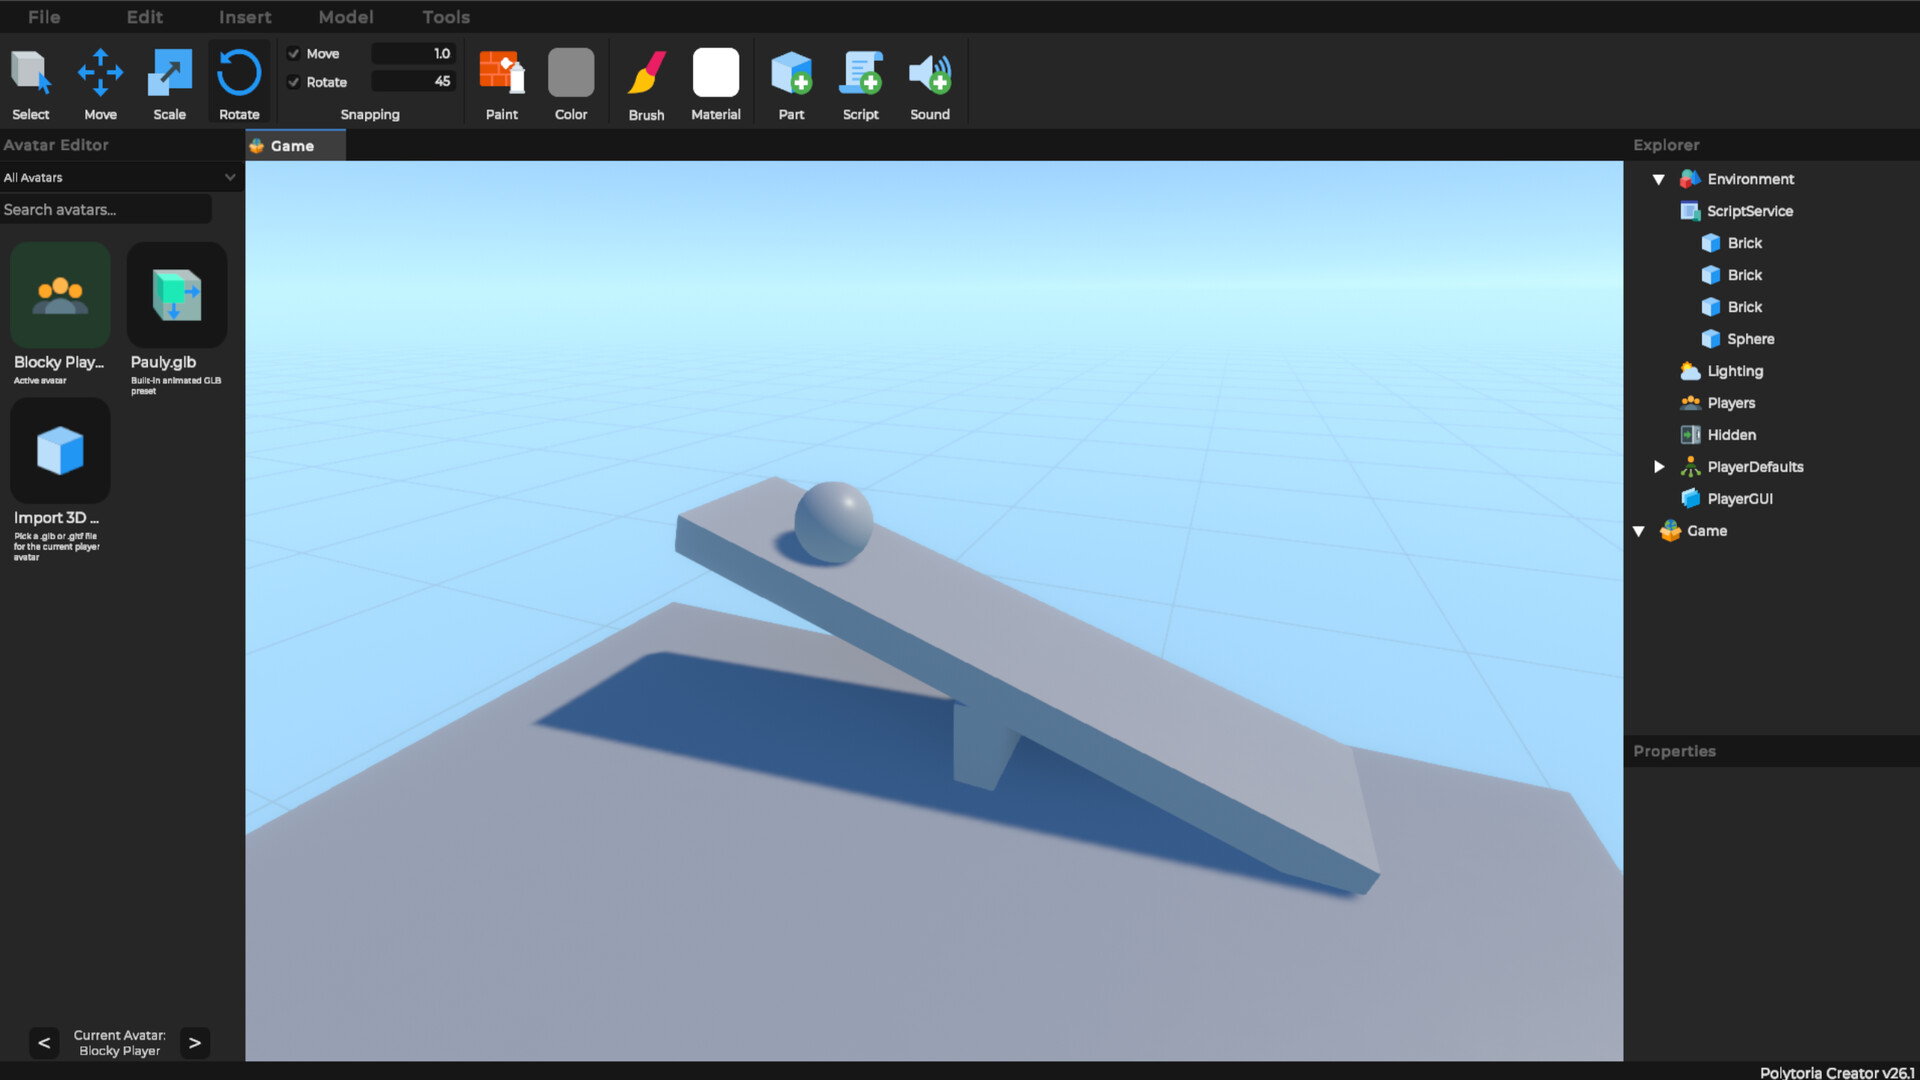Open the All Avatars dropdown
The height and width of the screenshot is (1080, 1920).
[x=120, y=177]
